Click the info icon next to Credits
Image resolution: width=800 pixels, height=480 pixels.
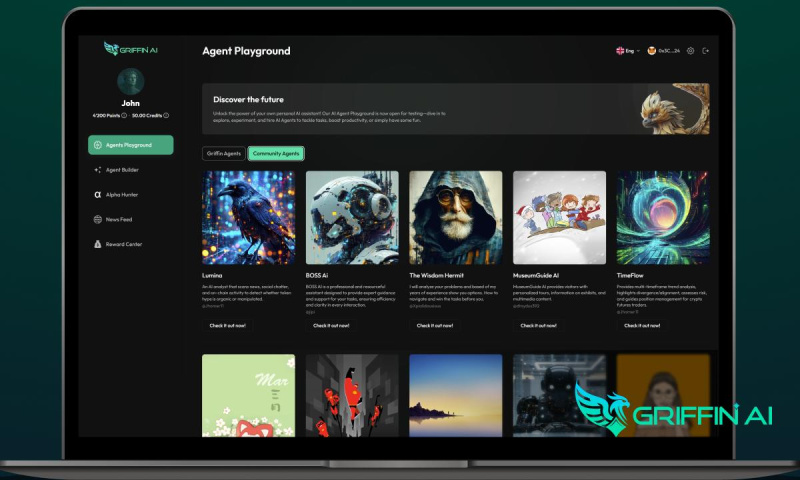pos(167,115)
